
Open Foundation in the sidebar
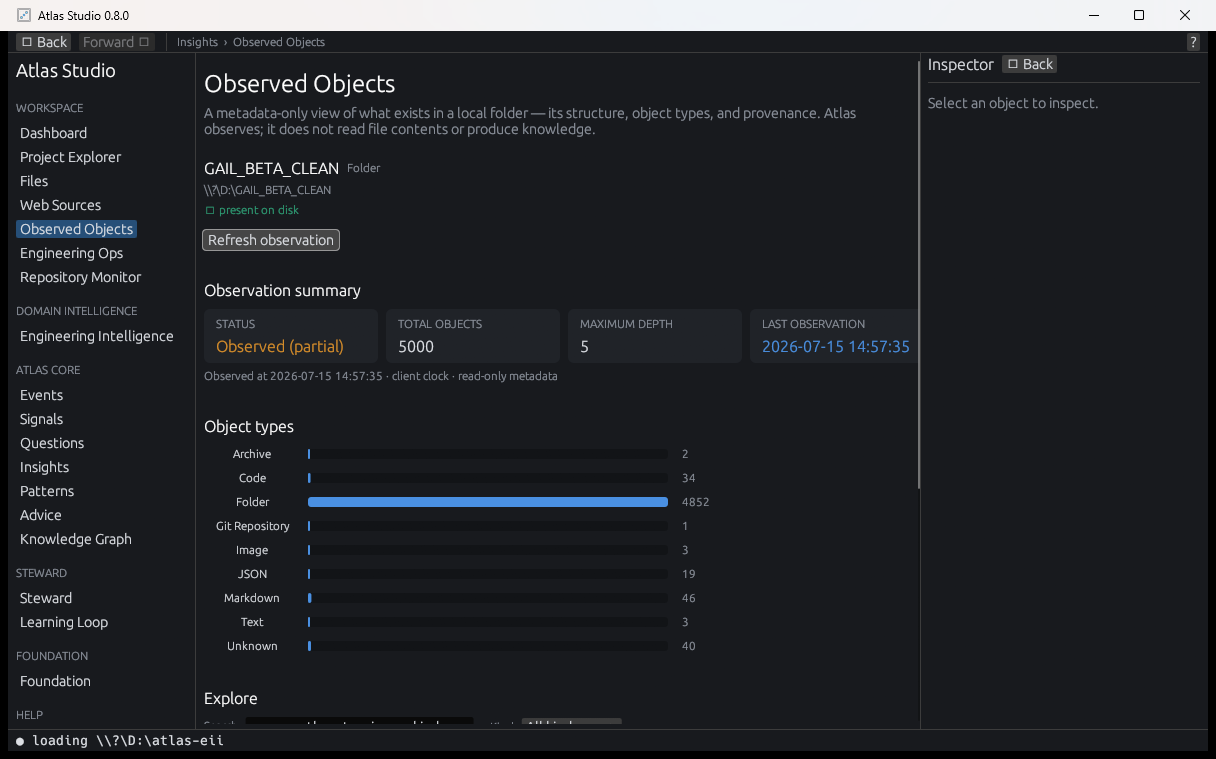coord(55,681)
